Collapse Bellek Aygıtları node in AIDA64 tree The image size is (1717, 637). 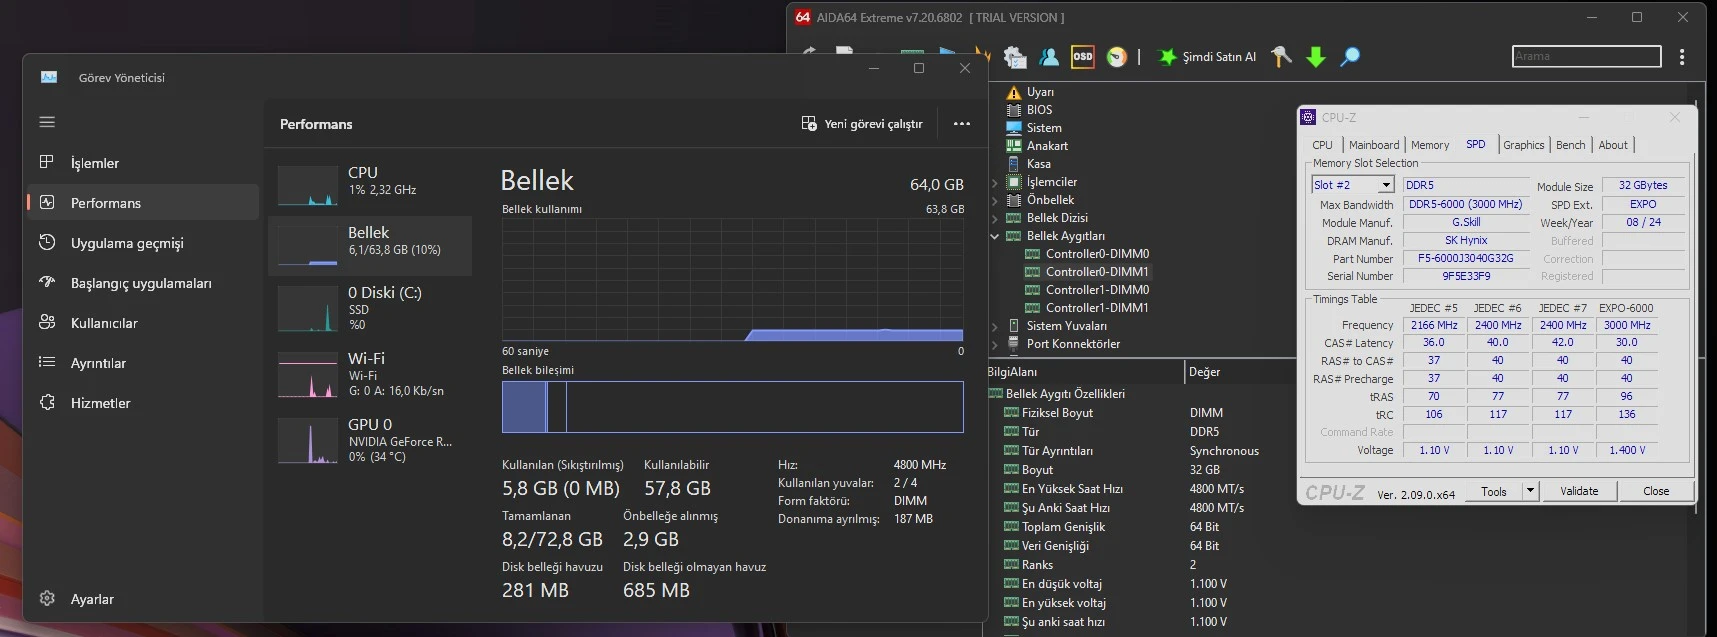[x=995, y=236]
